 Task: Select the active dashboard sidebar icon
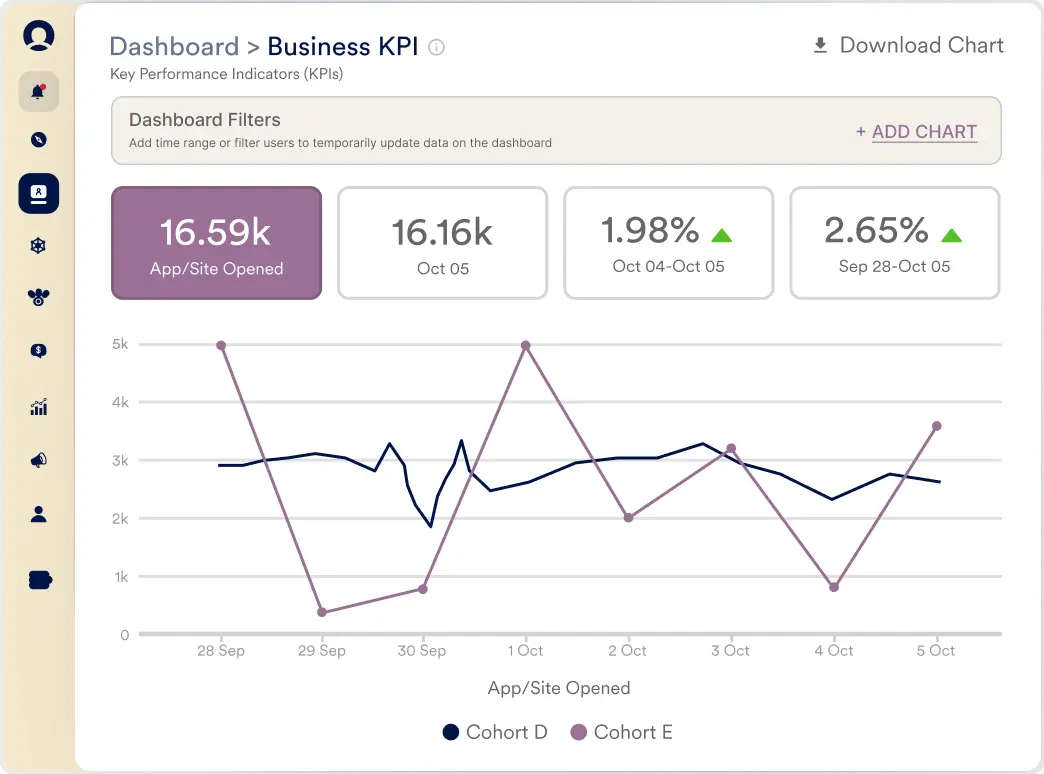click(x=38, y=193)
